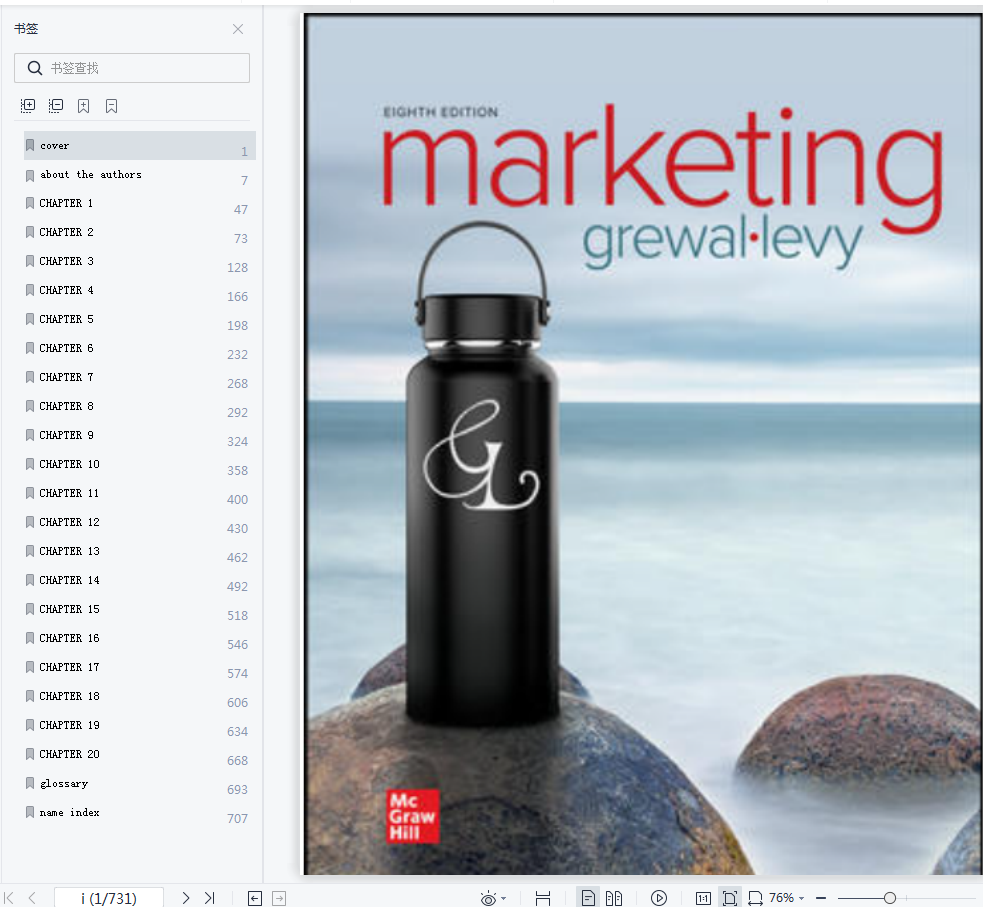Go to previous page arrow

click(x=32, y=898)
